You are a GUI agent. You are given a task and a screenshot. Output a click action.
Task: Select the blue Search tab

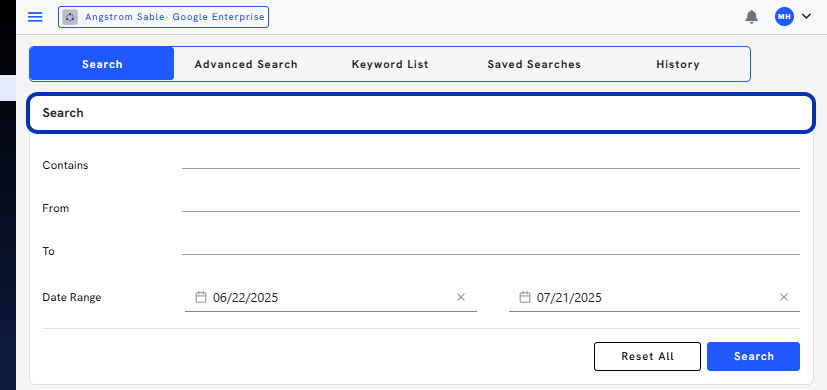[x=102, y=64]
